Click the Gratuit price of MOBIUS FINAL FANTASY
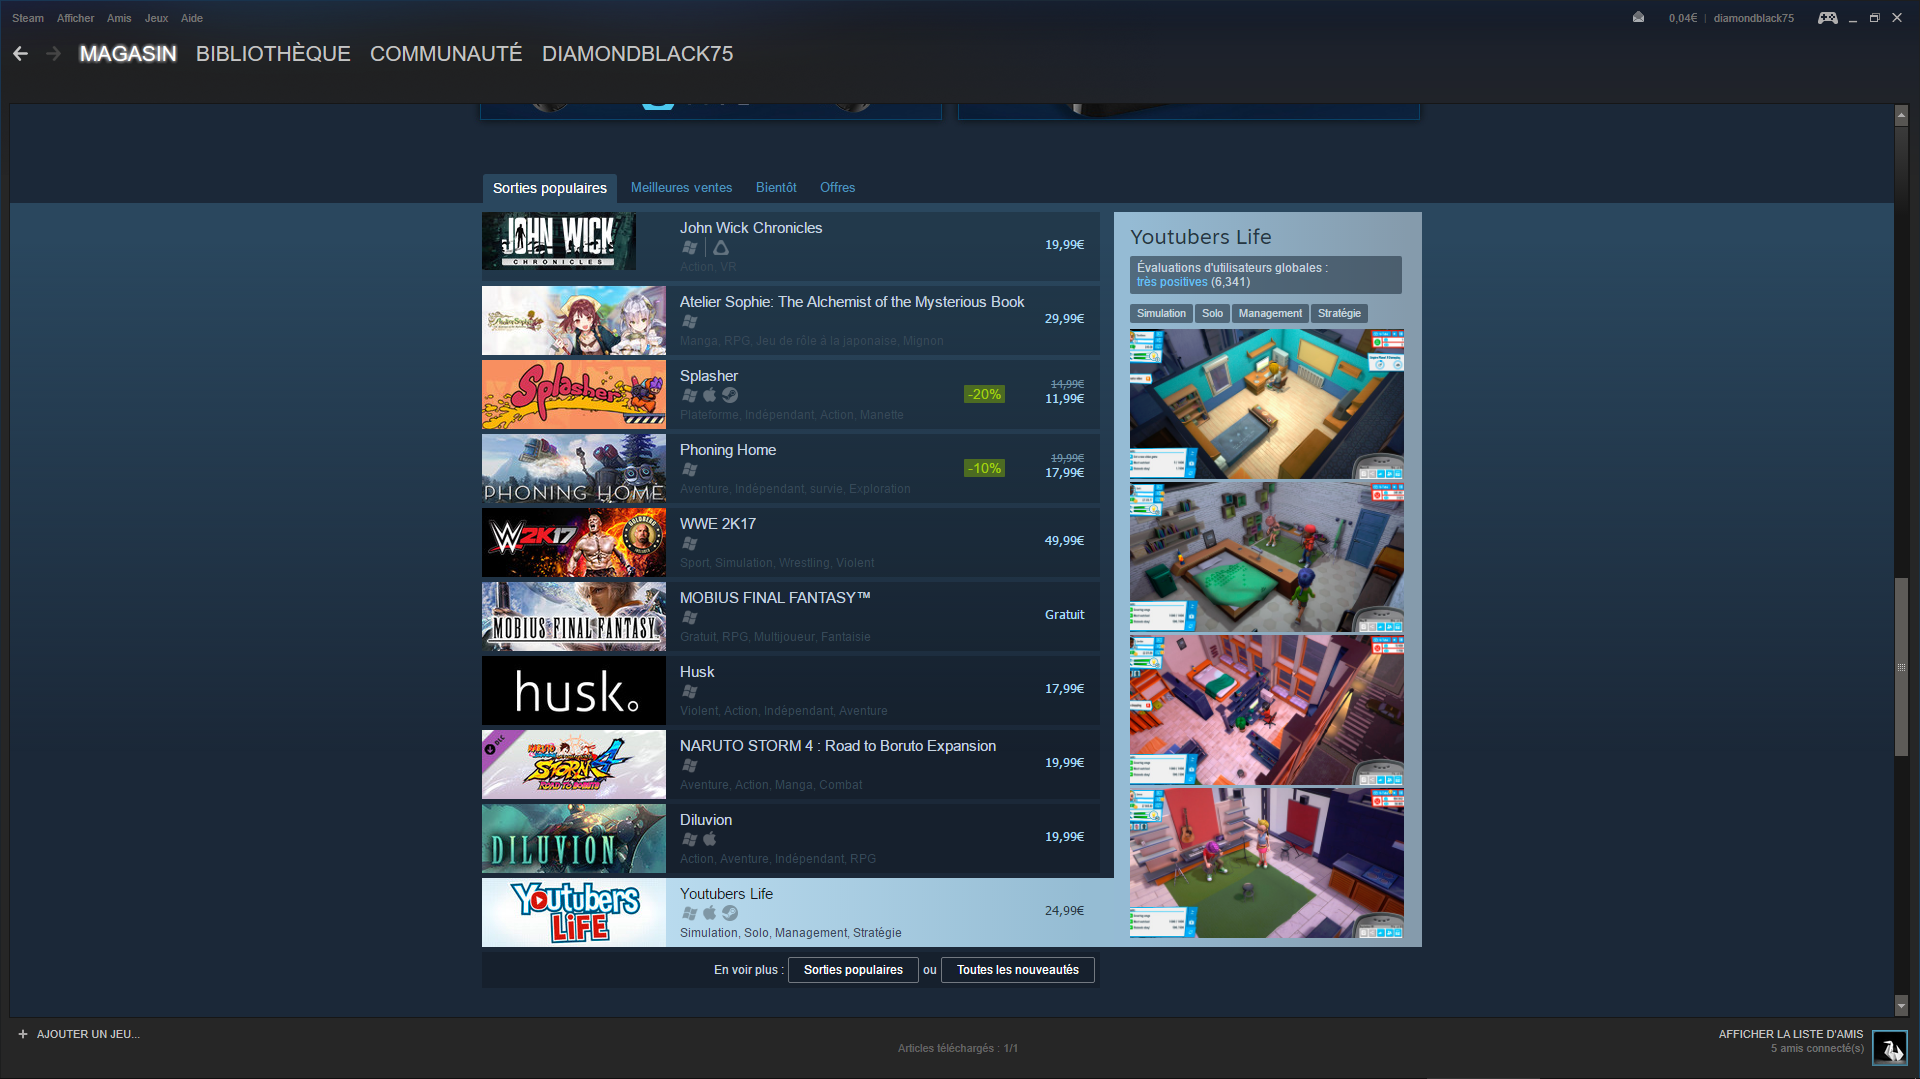This screenshot has width=1920, height=1079. (x=1064, y=615)
